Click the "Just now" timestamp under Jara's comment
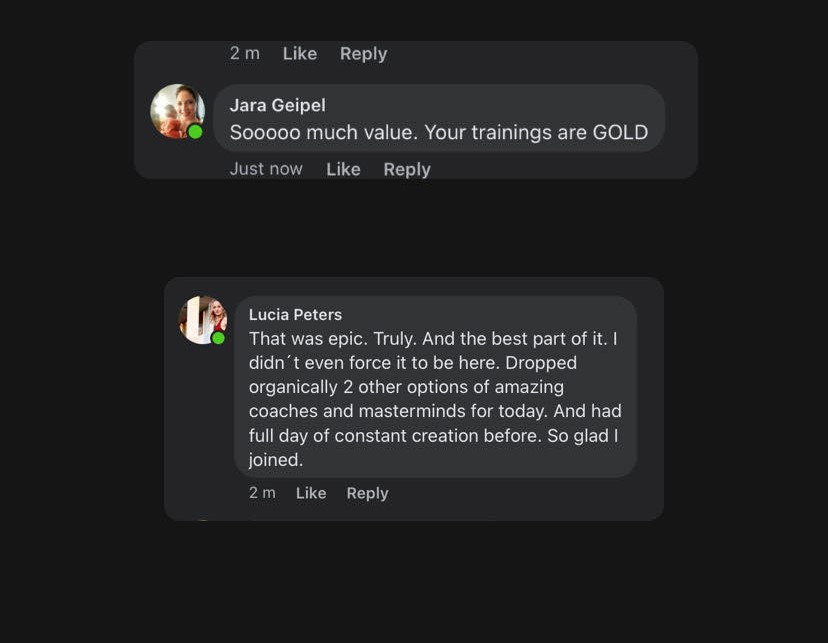Image resolution: width=828 pixels, height=643 pixels. pyautogui.click(x=266, y=169)
